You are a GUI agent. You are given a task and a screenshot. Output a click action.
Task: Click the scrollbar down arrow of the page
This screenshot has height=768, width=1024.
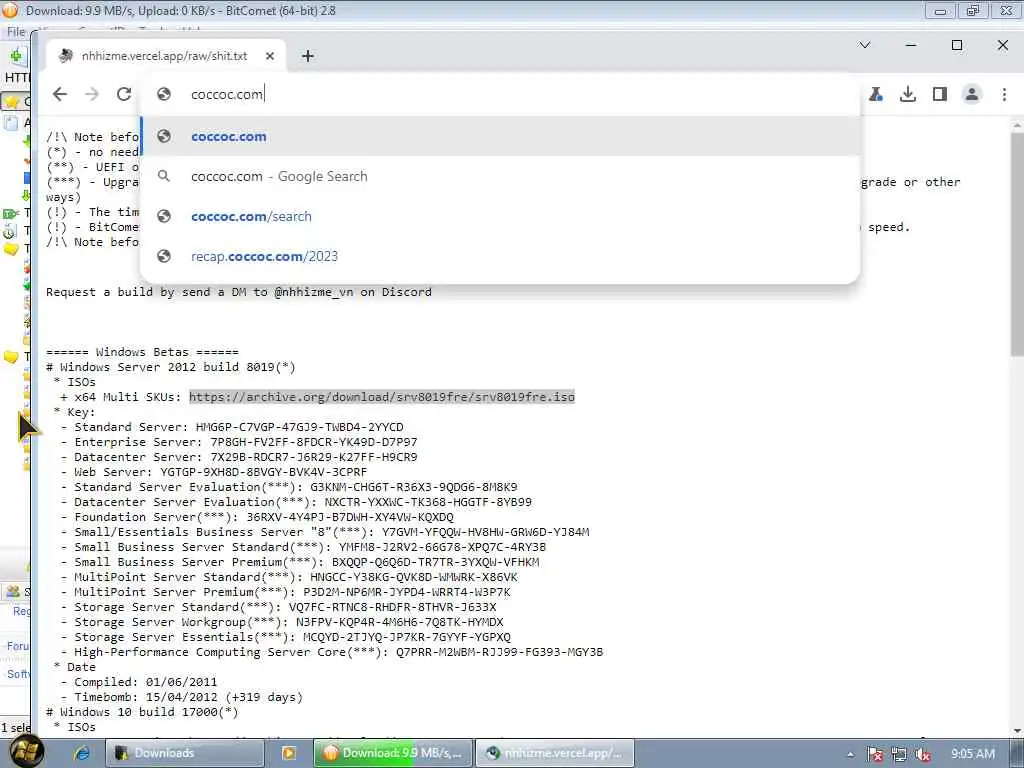click(x=1017, y=731)
